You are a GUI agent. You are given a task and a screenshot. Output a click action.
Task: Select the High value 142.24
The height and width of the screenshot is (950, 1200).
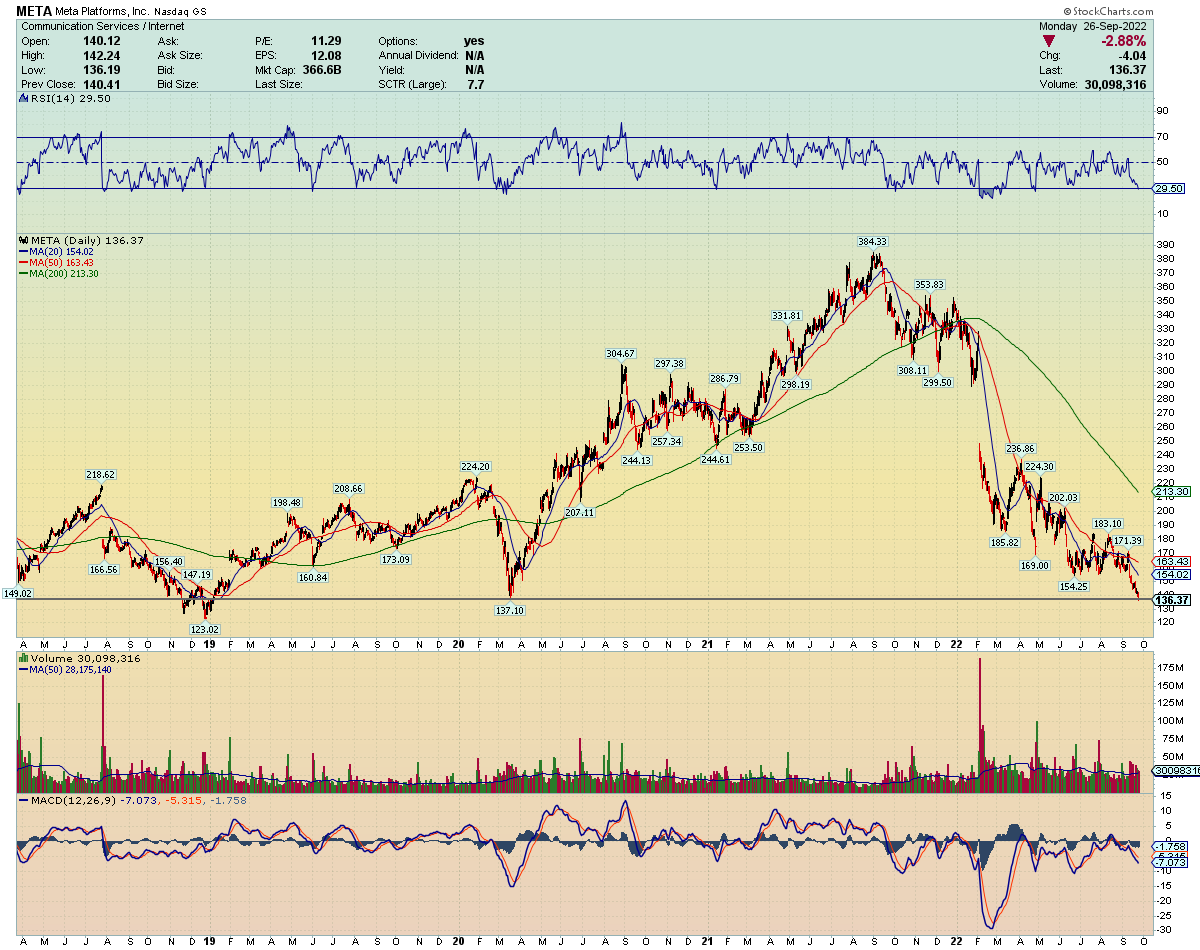(100, 55)
